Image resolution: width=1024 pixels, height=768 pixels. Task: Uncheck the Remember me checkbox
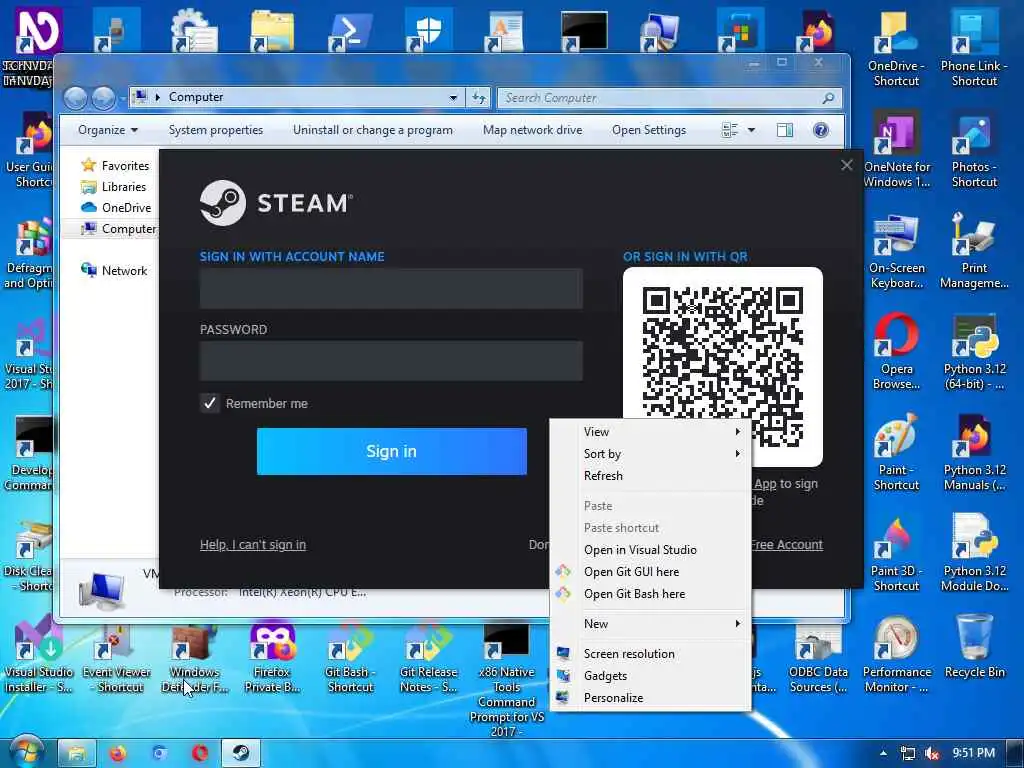tap(210, 403)
